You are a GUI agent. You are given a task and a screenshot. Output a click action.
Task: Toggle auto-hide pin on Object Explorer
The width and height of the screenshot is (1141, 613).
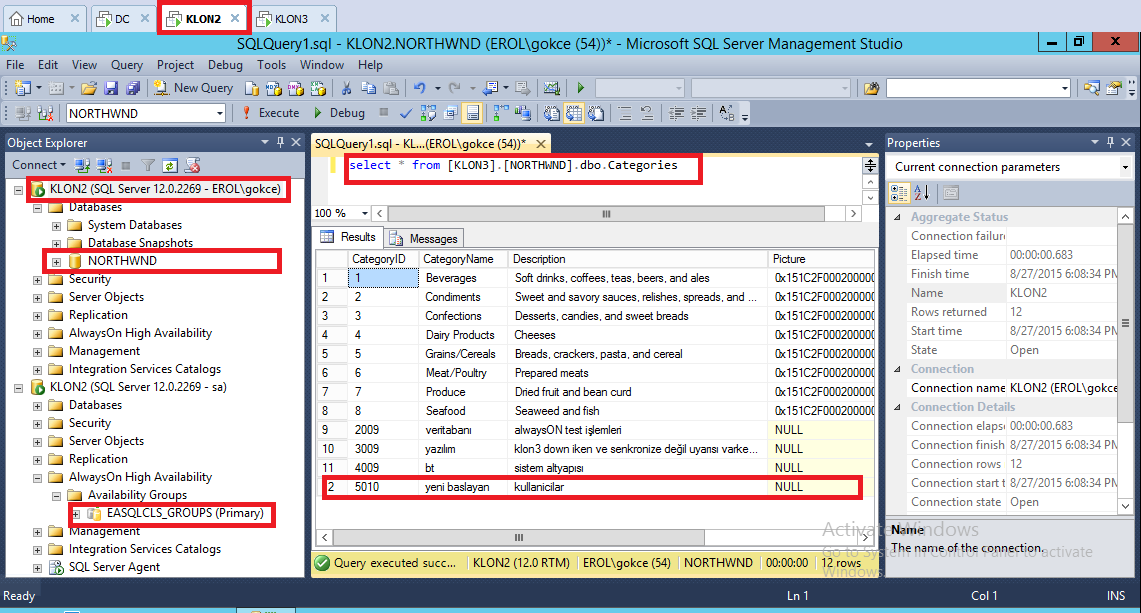coord(280,142)
